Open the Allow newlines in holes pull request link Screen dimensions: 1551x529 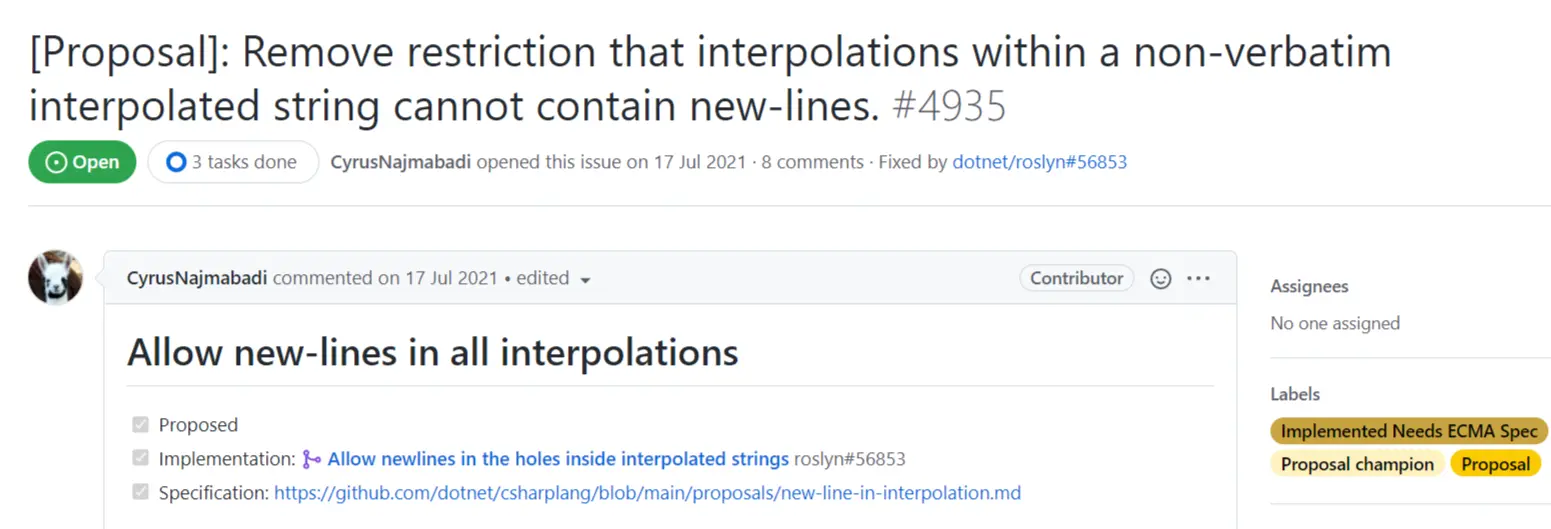pos(558,460)
